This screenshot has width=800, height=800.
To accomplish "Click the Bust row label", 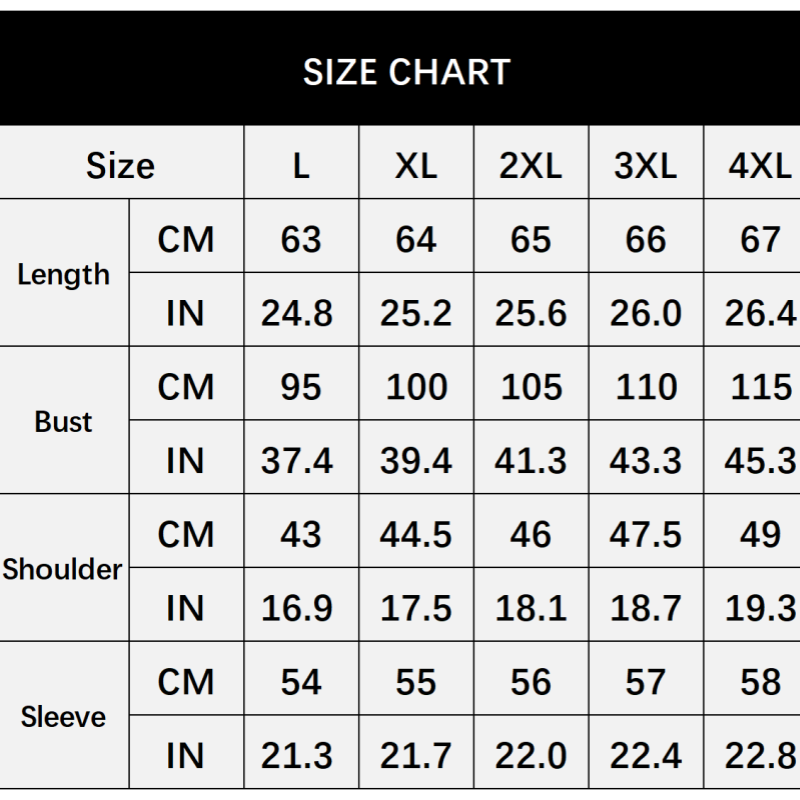I will click(x=64, y=422).
